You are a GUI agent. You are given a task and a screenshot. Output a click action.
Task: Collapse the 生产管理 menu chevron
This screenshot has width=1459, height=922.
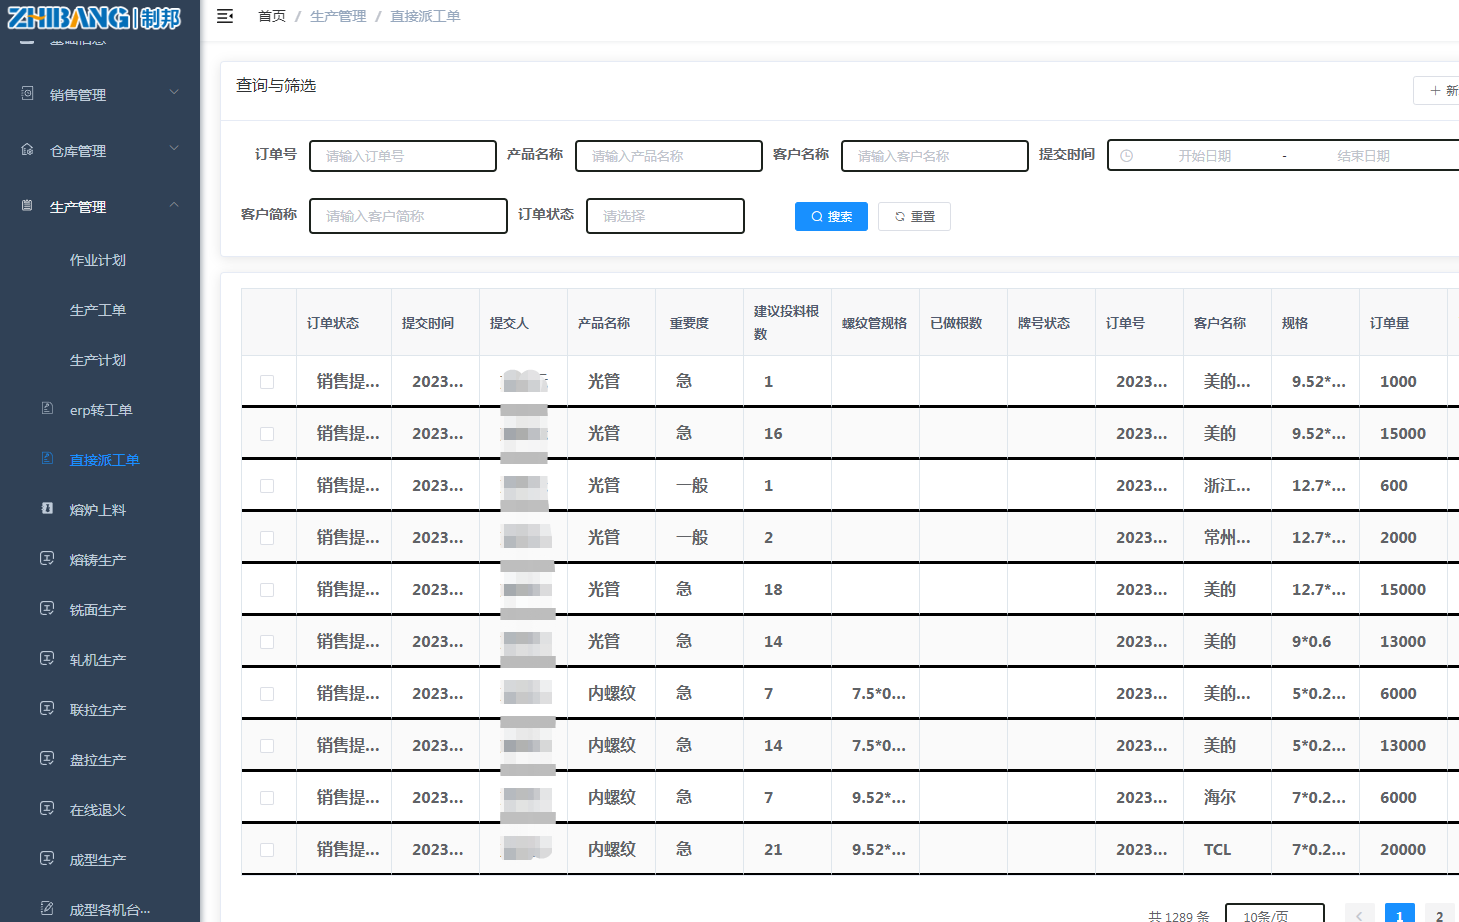pyautogui.click(x=174, y=205)
